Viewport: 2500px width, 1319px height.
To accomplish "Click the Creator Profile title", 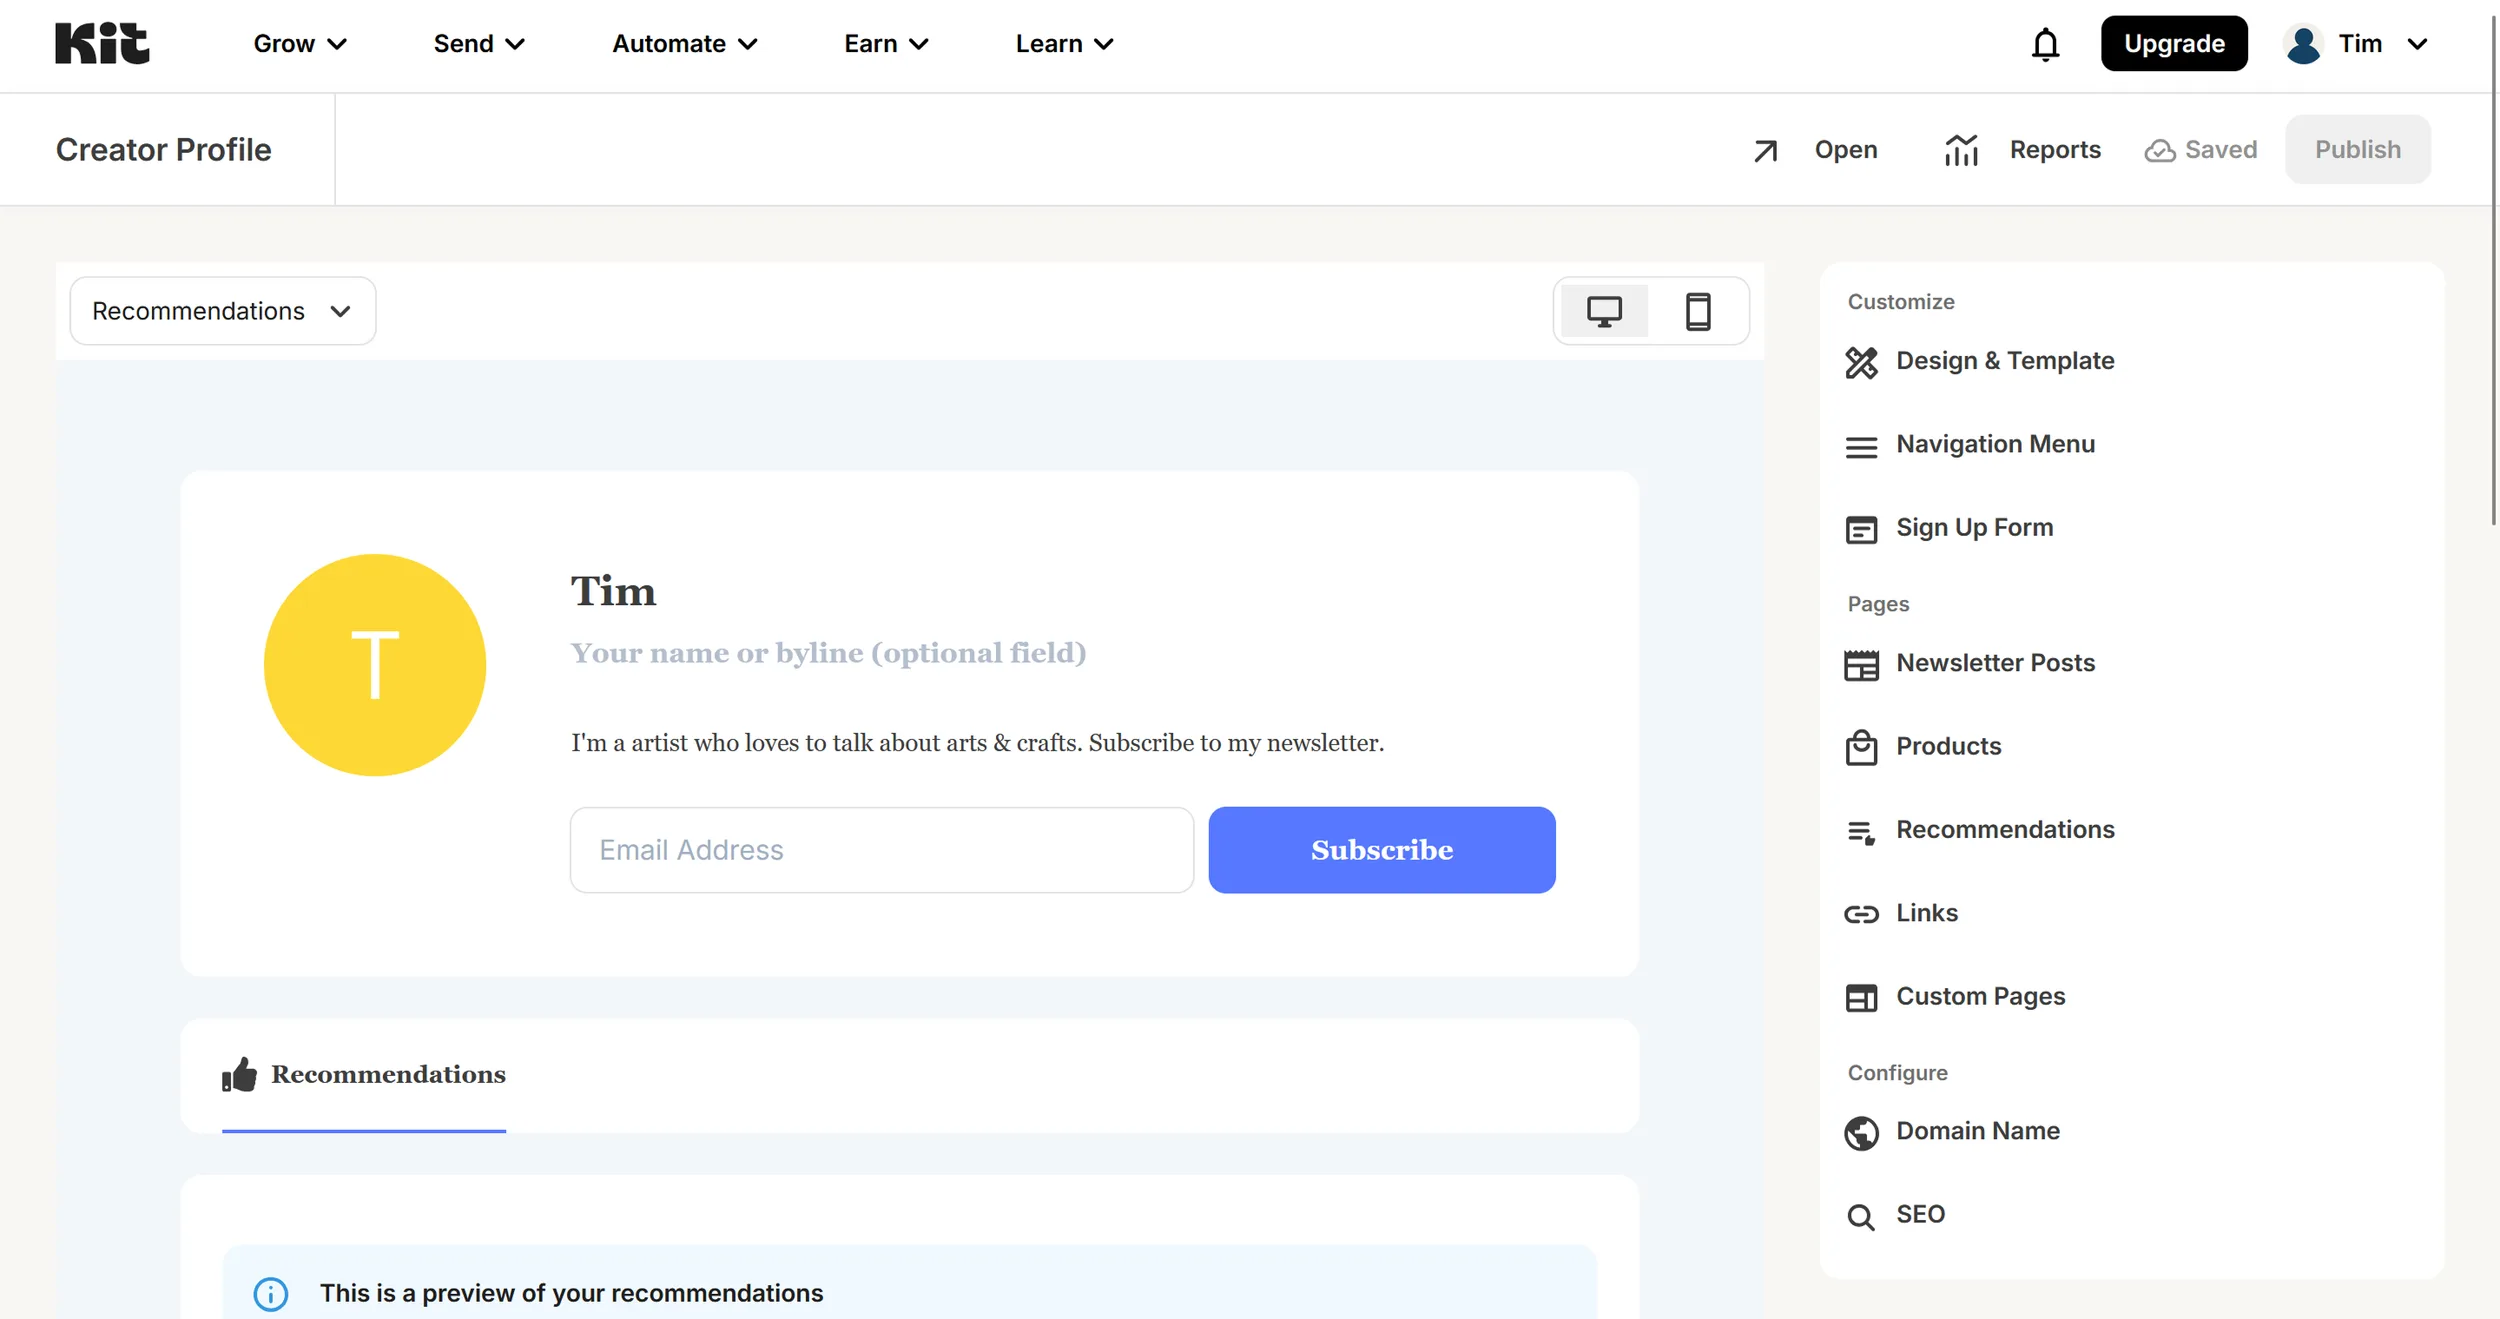I will (163, 150).
